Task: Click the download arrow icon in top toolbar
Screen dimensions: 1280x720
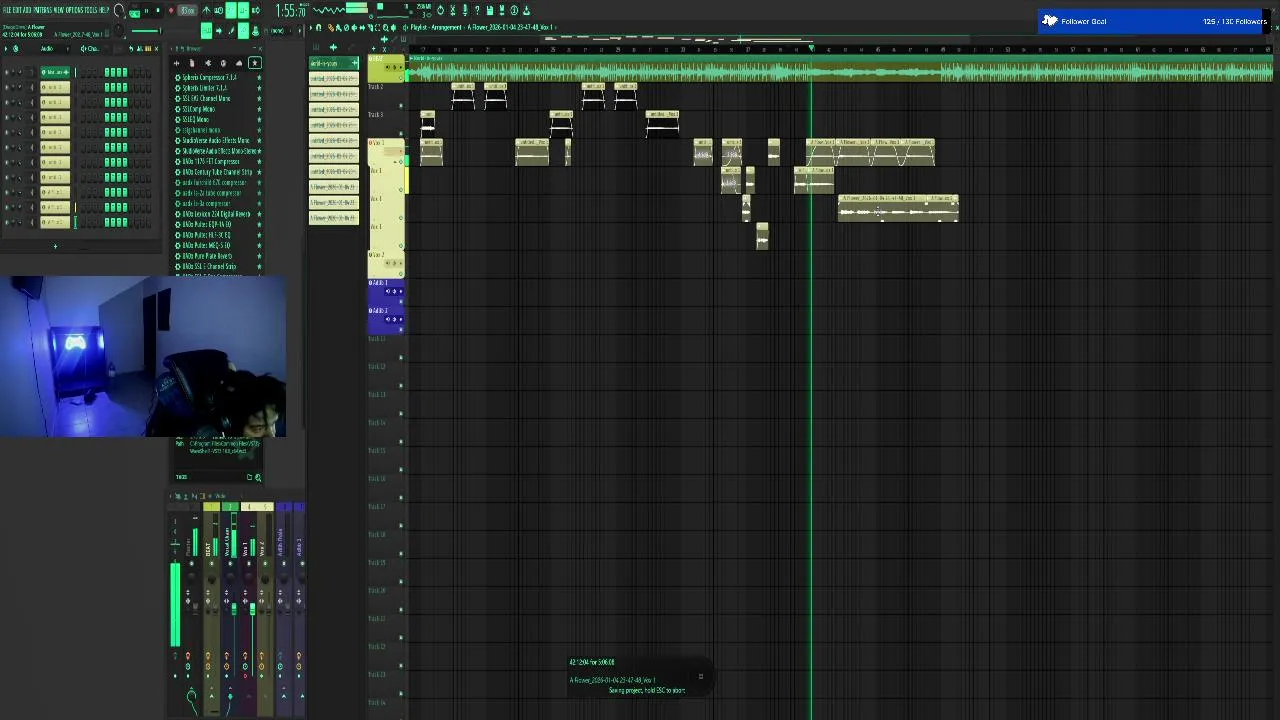Action: pyautogui.click(x=527, y=10)
